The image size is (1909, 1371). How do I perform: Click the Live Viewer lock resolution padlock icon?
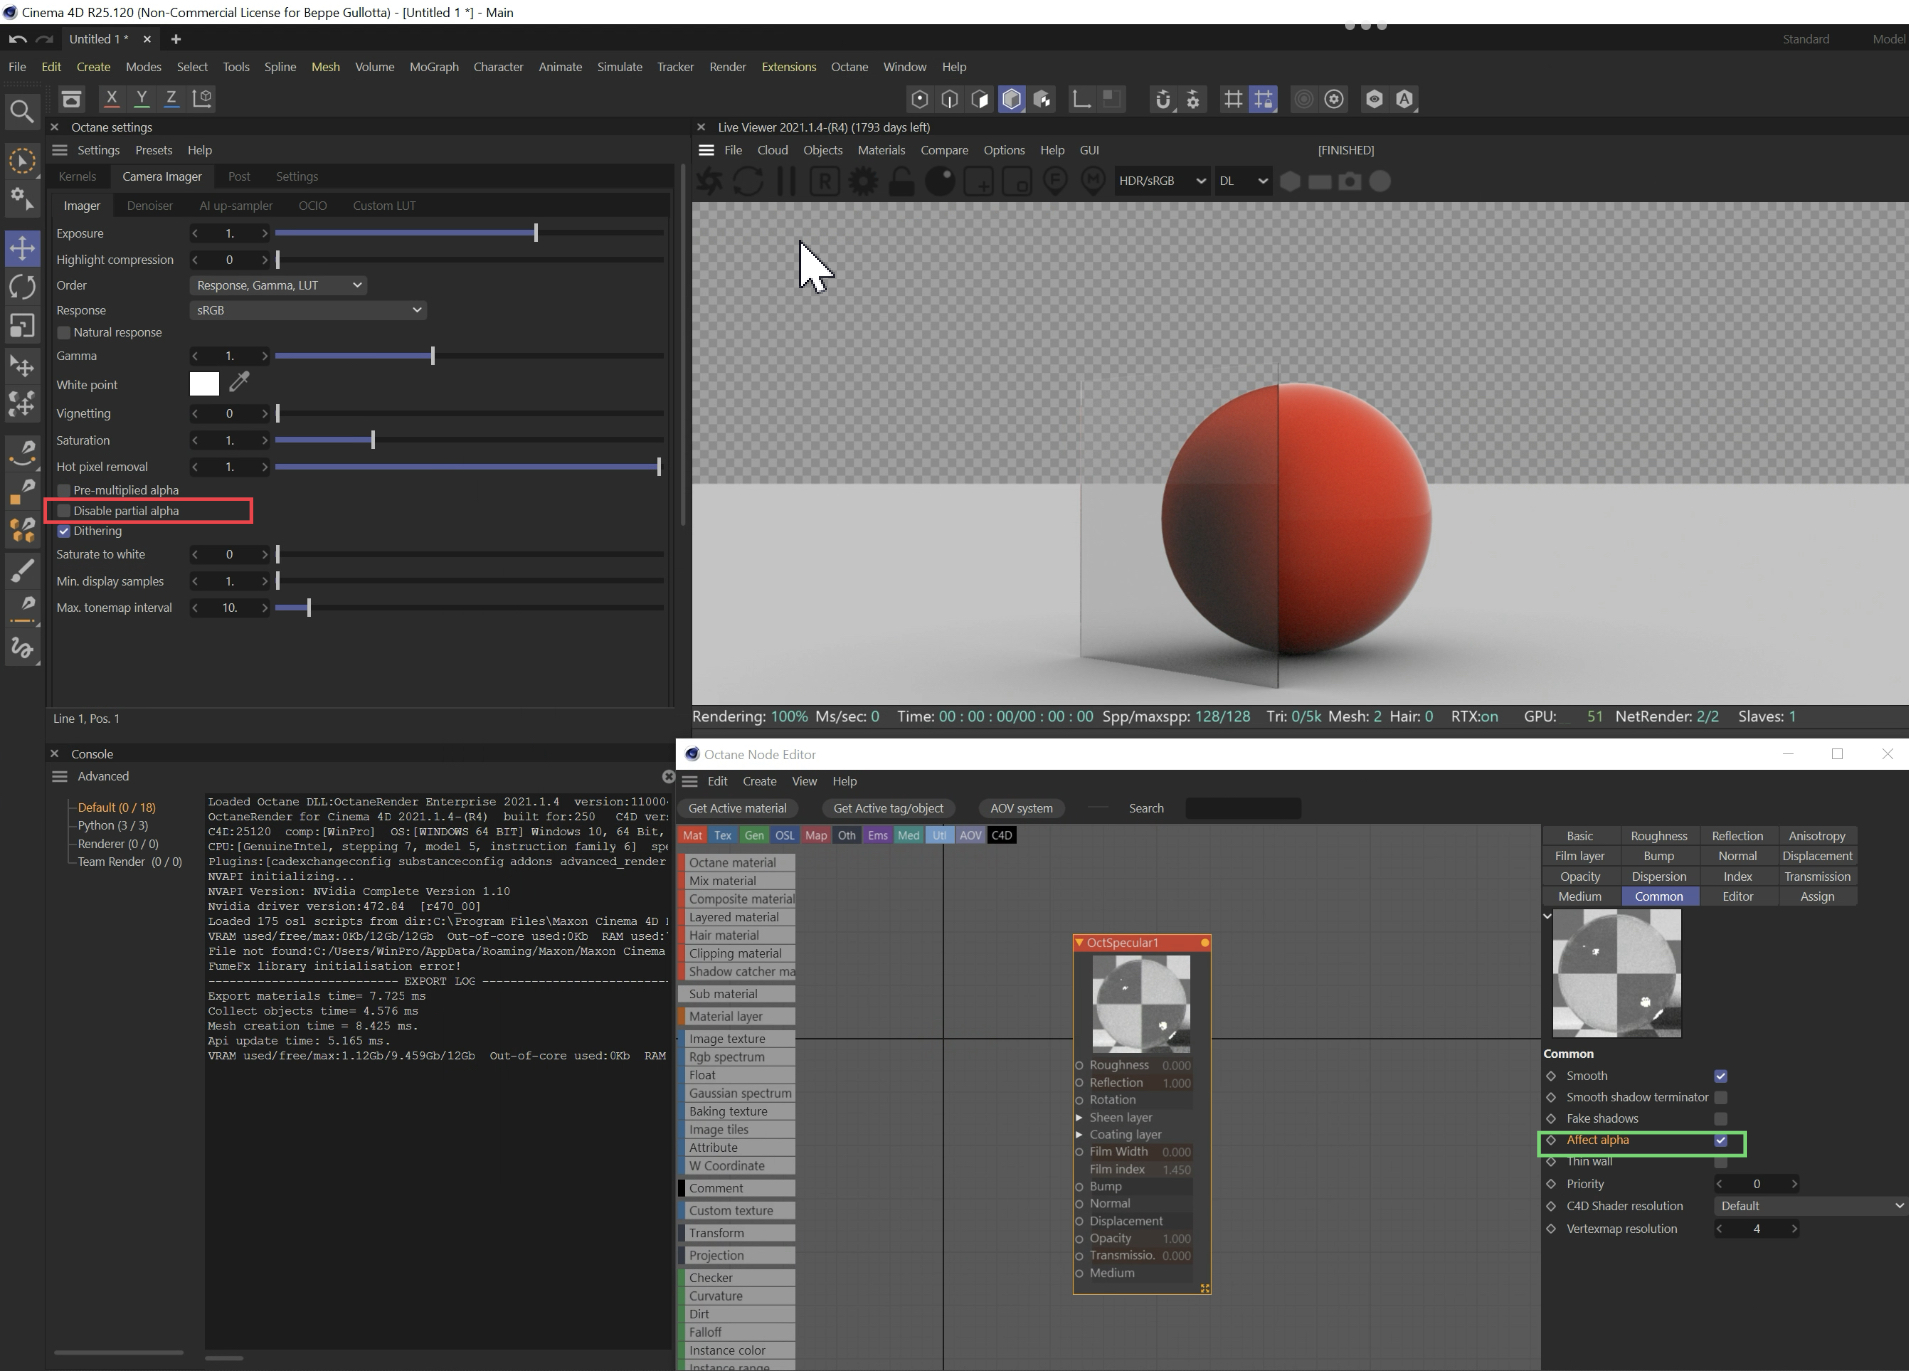click(901, 181)
